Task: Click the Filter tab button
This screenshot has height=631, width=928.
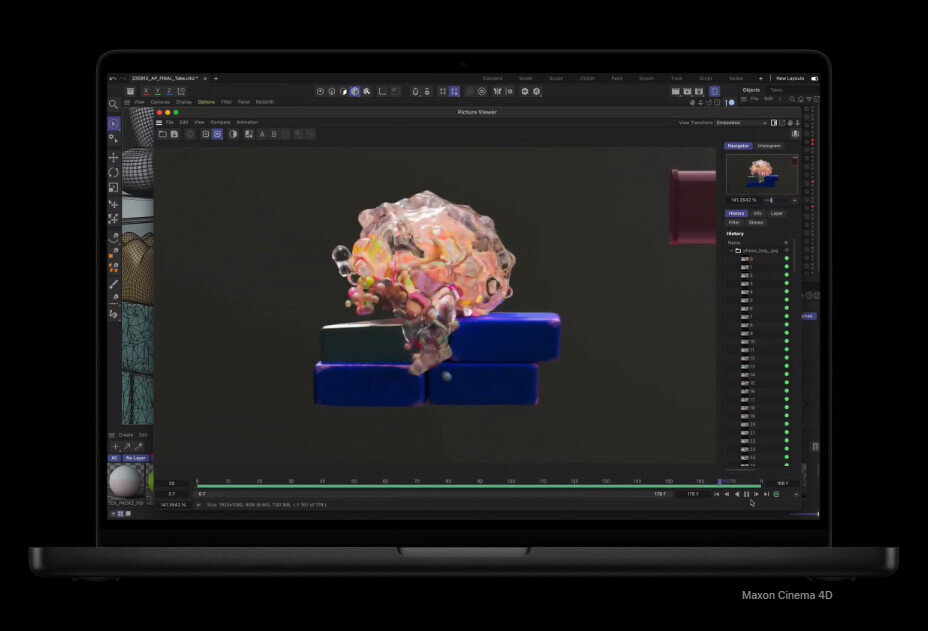Action: pos(734,222)
